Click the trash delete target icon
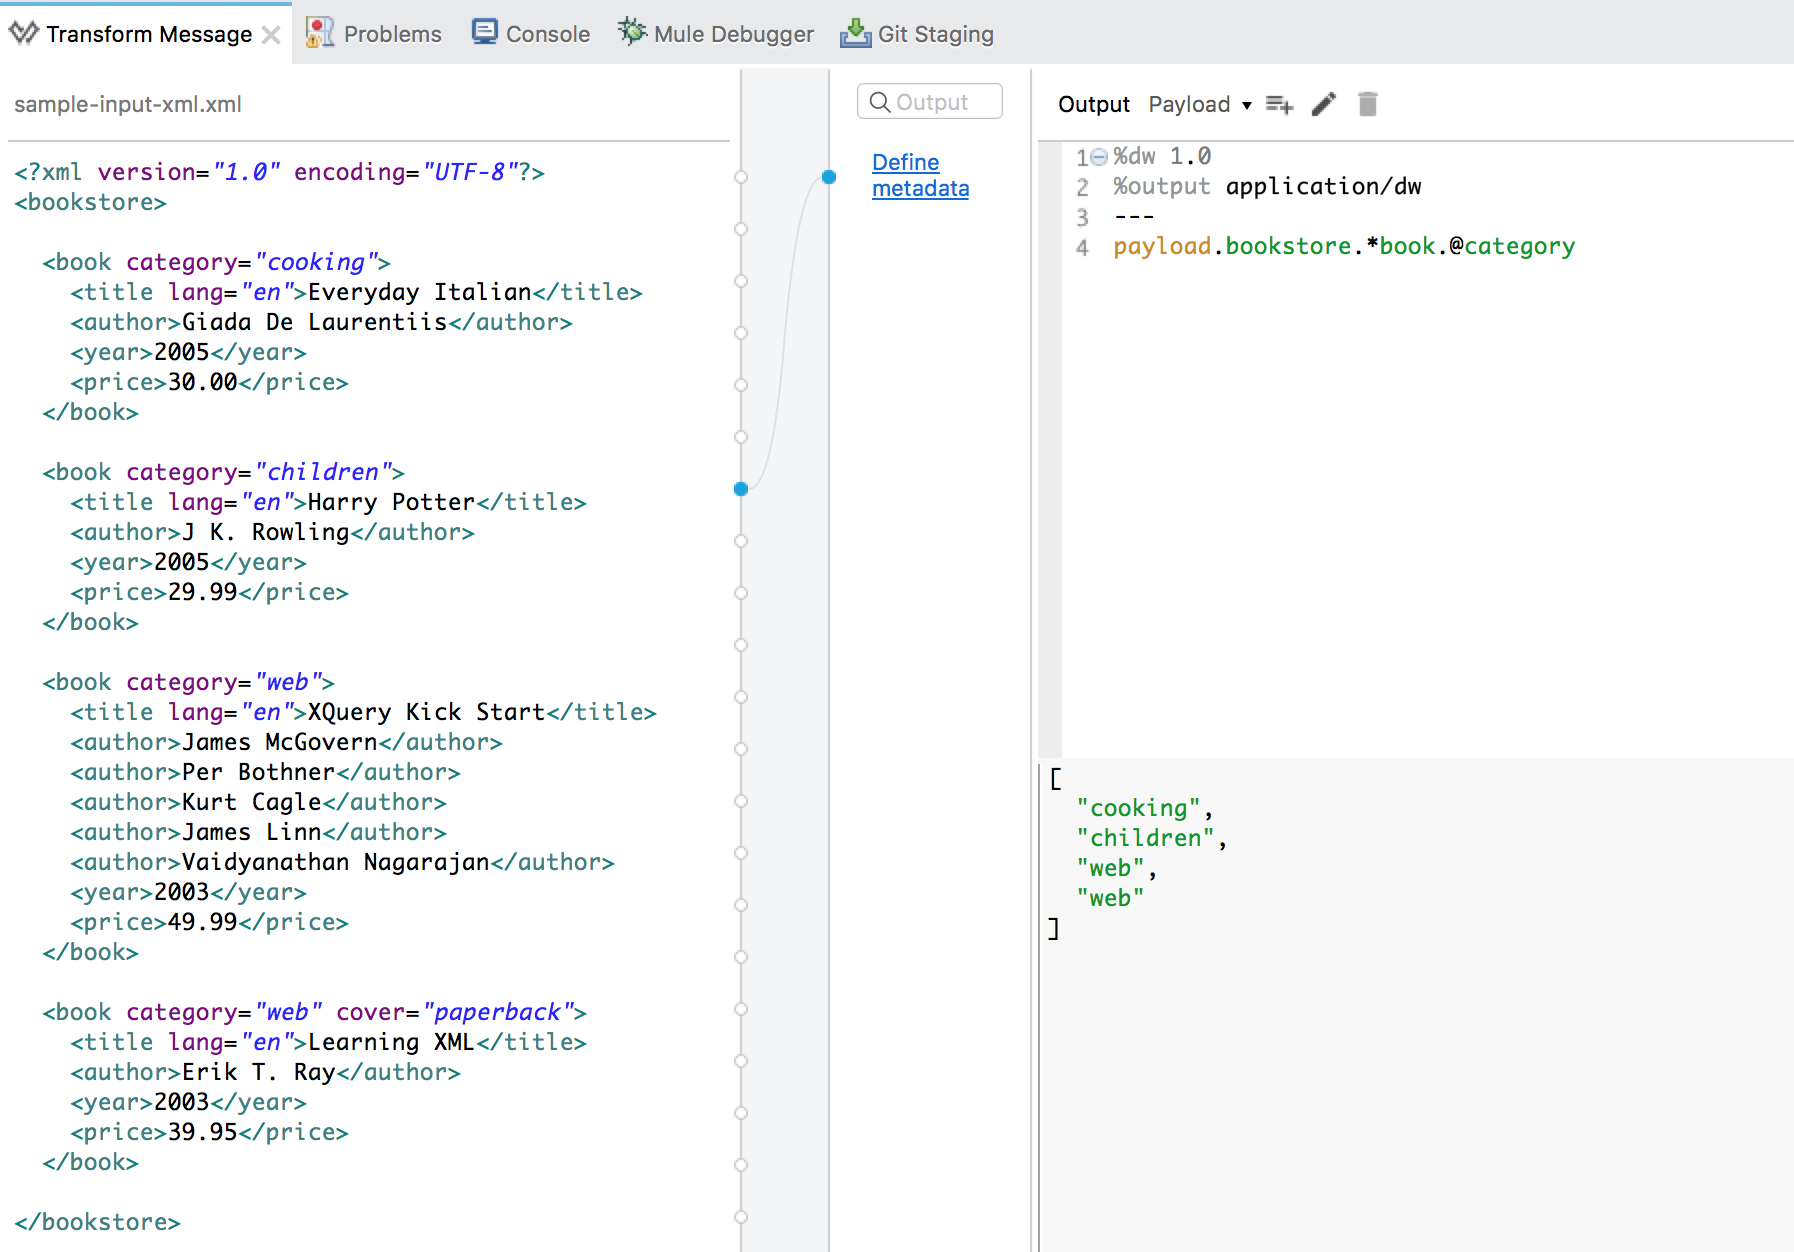 pyautogui.click(x=1367, y=104)
